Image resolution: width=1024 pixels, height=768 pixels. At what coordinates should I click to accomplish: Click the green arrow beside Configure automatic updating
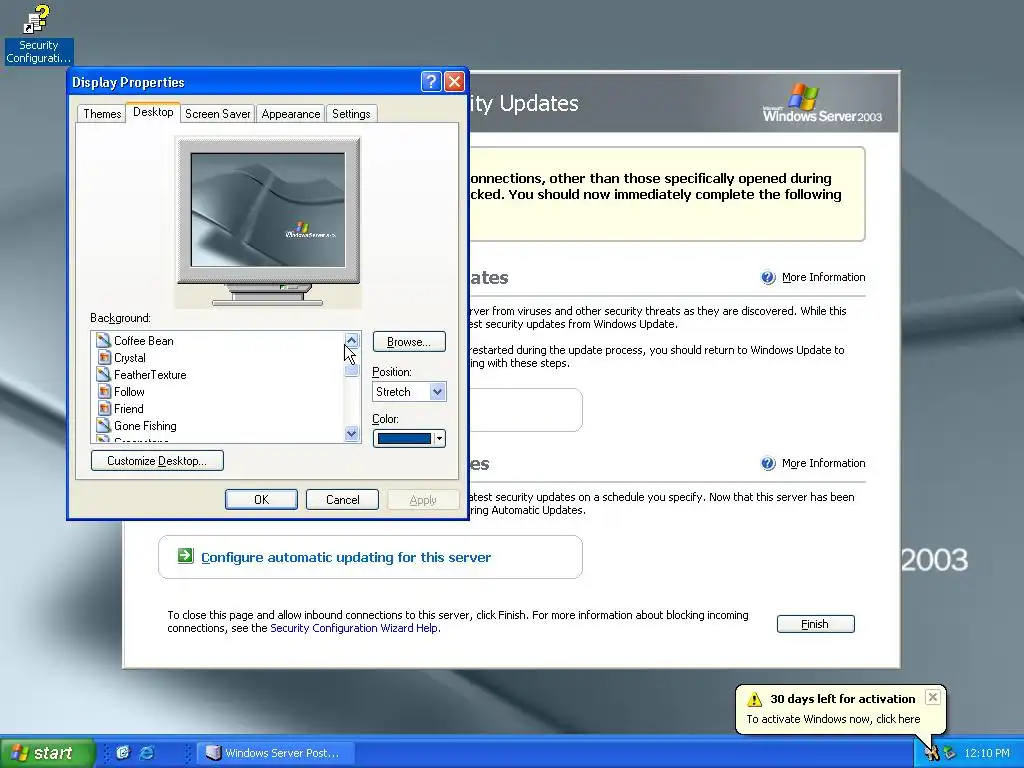[185, 556]
